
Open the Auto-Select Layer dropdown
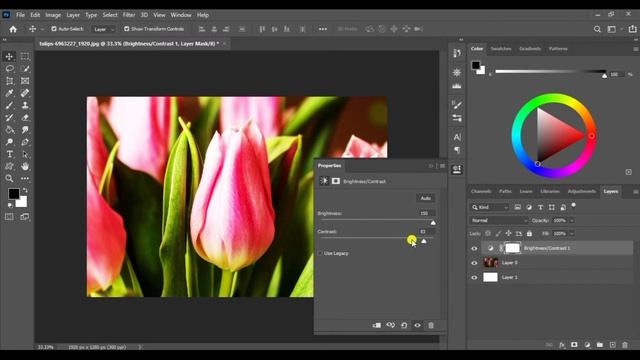[104, 29]
